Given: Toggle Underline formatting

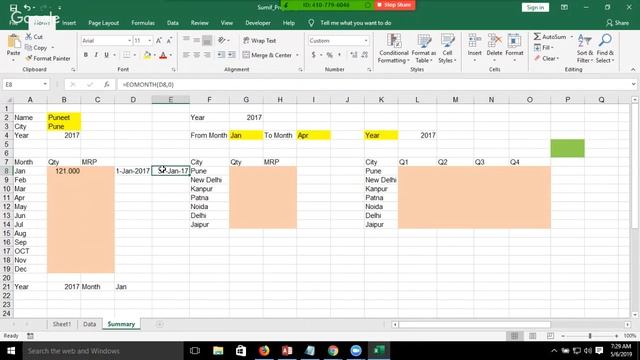Looking at the screenshot, I should coord(107,55).
